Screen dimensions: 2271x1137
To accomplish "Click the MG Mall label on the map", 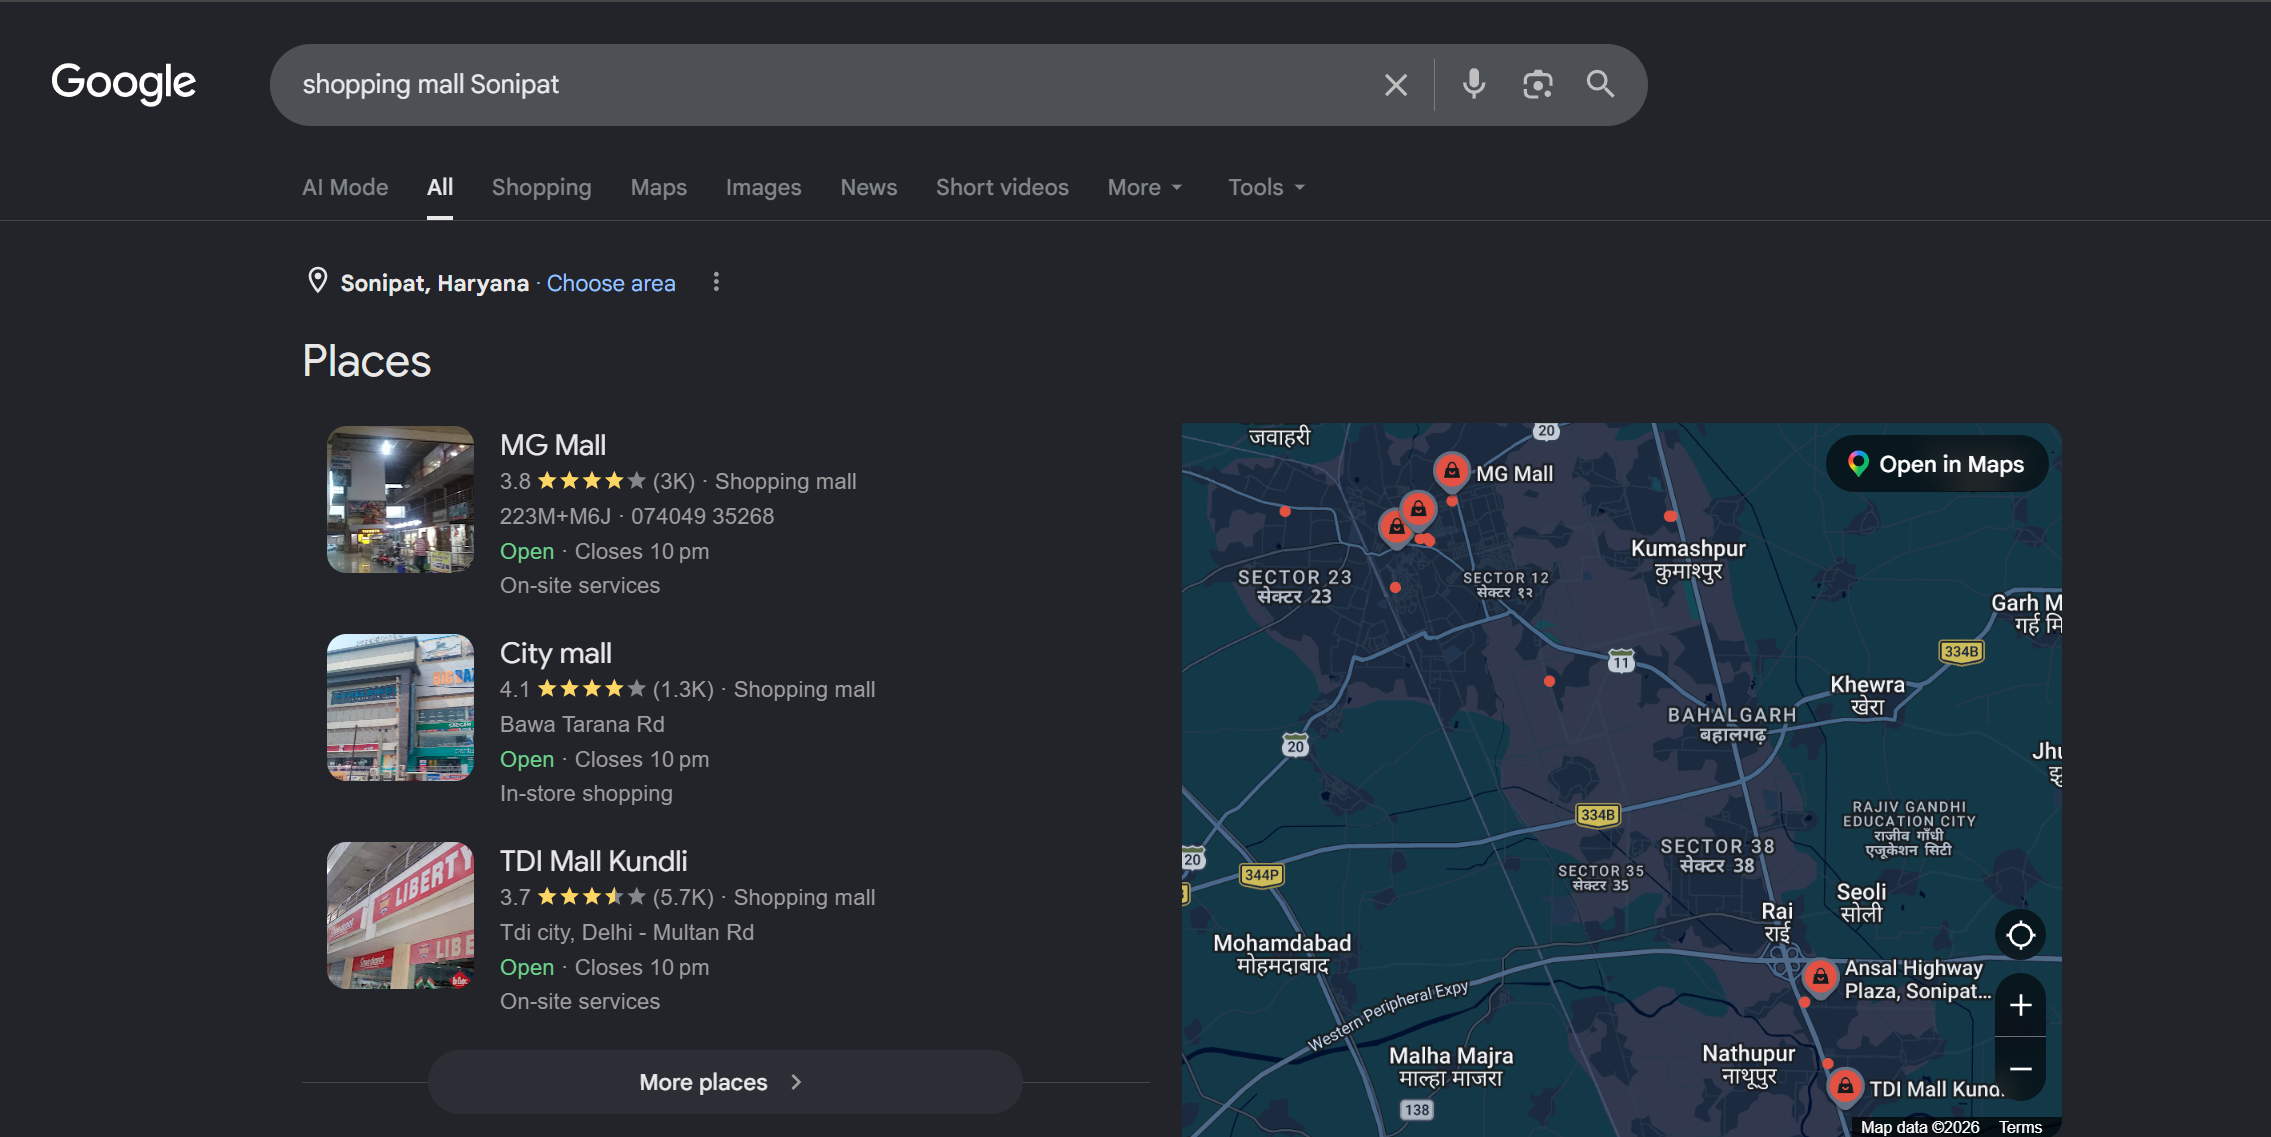I will [x=1515, y=474].
